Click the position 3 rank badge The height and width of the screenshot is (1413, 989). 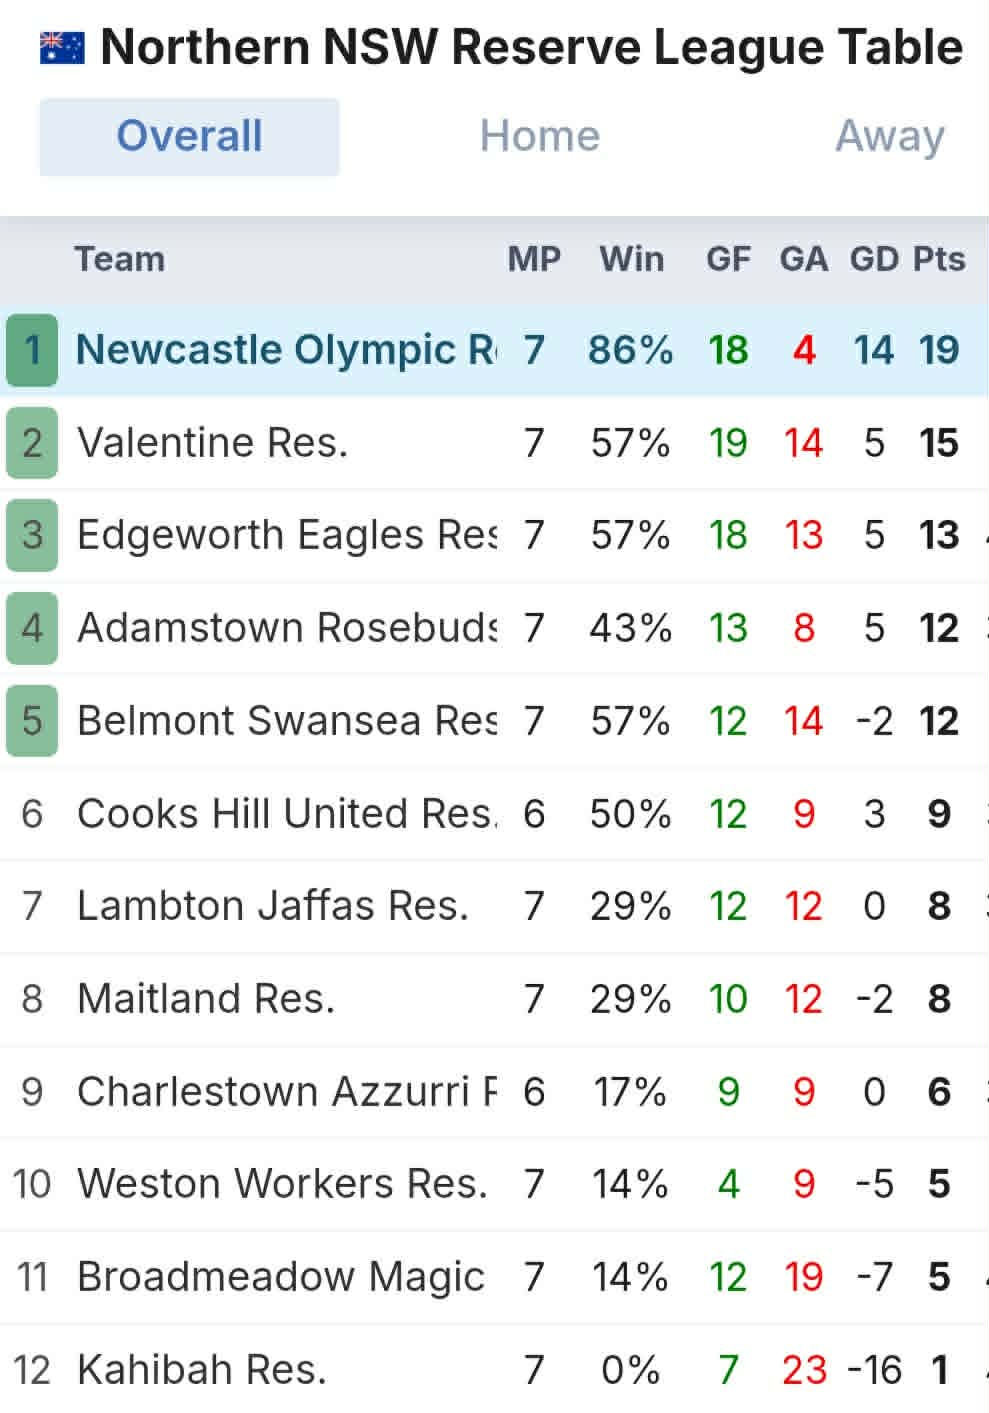tap(32, 535)
